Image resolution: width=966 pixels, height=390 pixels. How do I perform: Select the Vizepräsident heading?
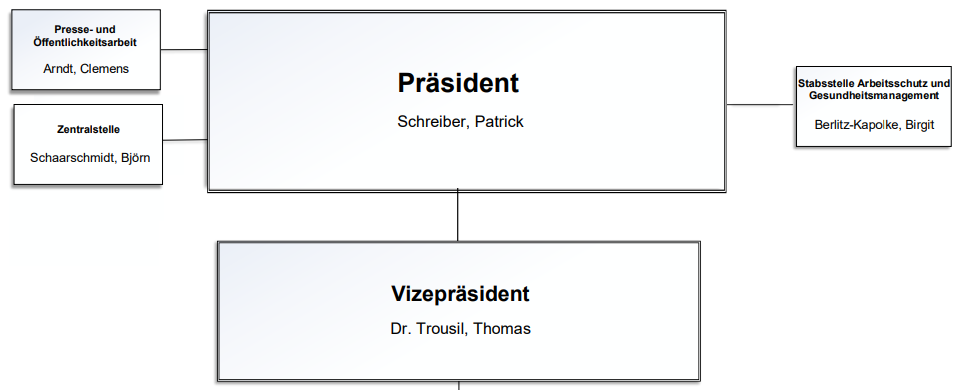point(460,294)
